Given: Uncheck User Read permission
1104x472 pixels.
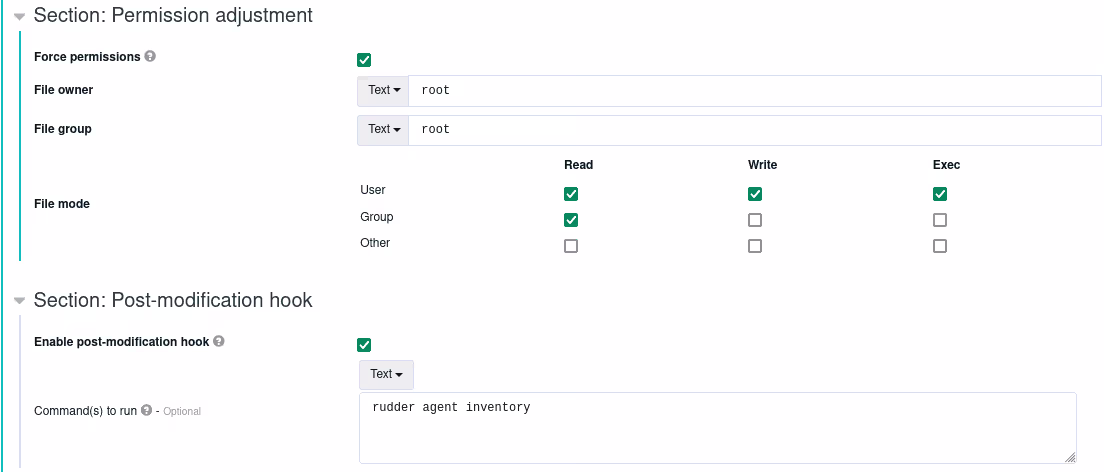Looking at the screenshot, I should pos(571,194).
